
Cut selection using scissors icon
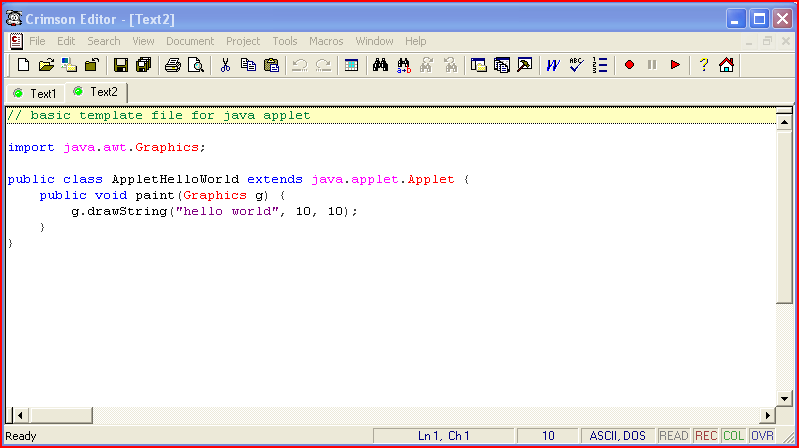[225, 65]
